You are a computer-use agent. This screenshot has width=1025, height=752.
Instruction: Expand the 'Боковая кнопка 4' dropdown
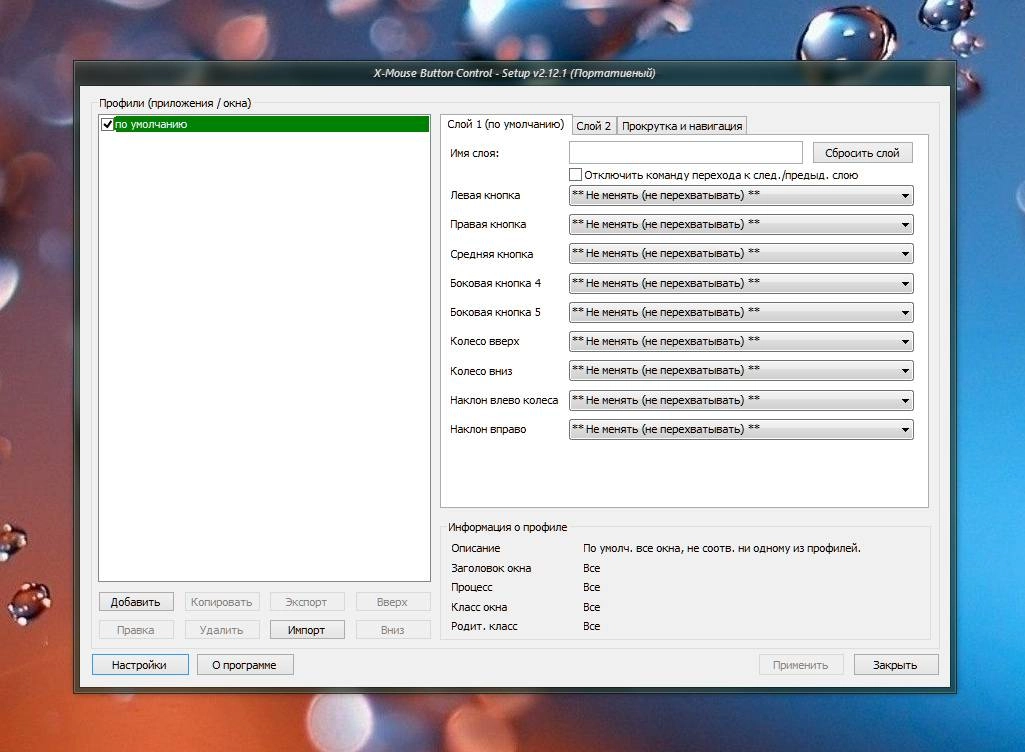pyautogui.click(x=741, y=283)
